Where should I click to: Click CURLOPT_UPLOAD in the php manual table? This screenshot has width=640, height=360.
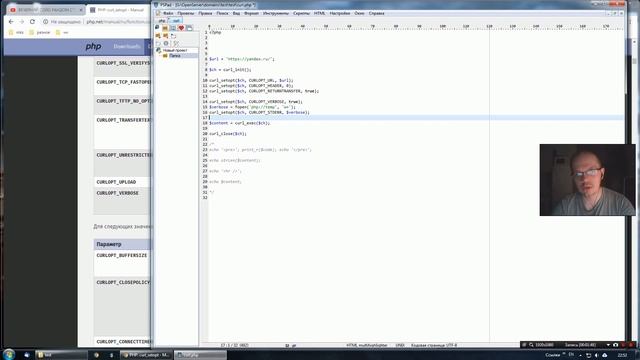116,182
